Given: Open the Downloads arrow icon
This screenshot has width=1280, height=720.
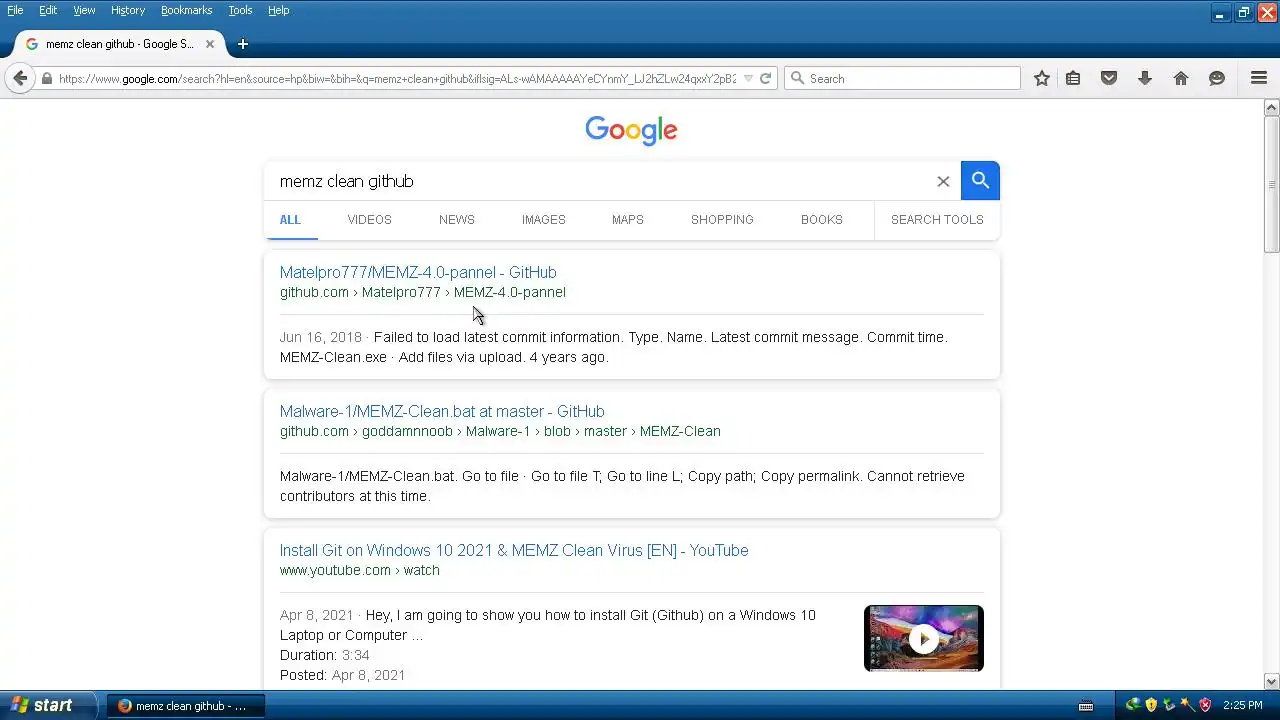Looking at the screenshot, I should click(x=1145, y=78).
